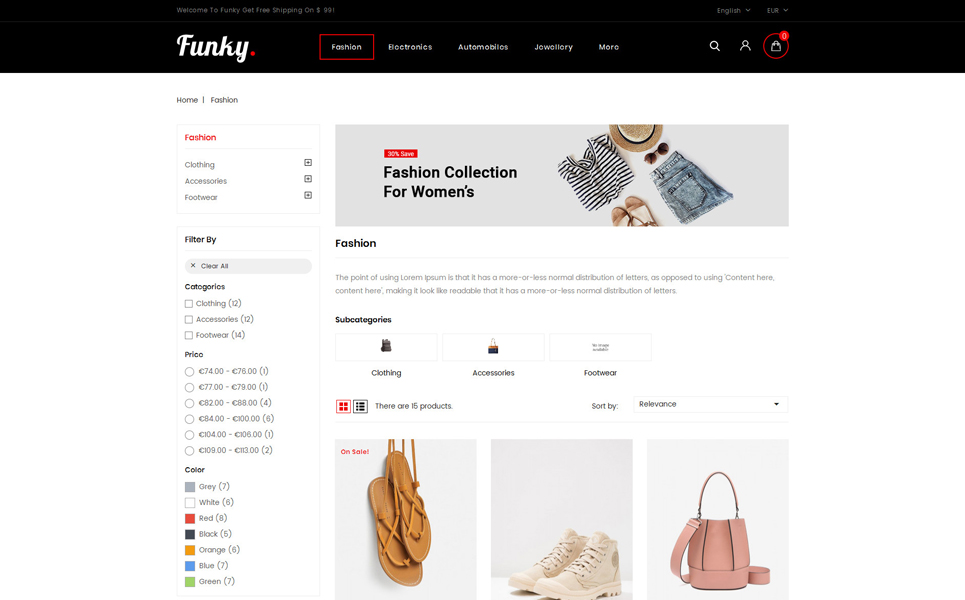The width and height of the screenshot is (965, 600).
Task: Check the Footwear (14) category filter
Action: [x=189, y=335]
